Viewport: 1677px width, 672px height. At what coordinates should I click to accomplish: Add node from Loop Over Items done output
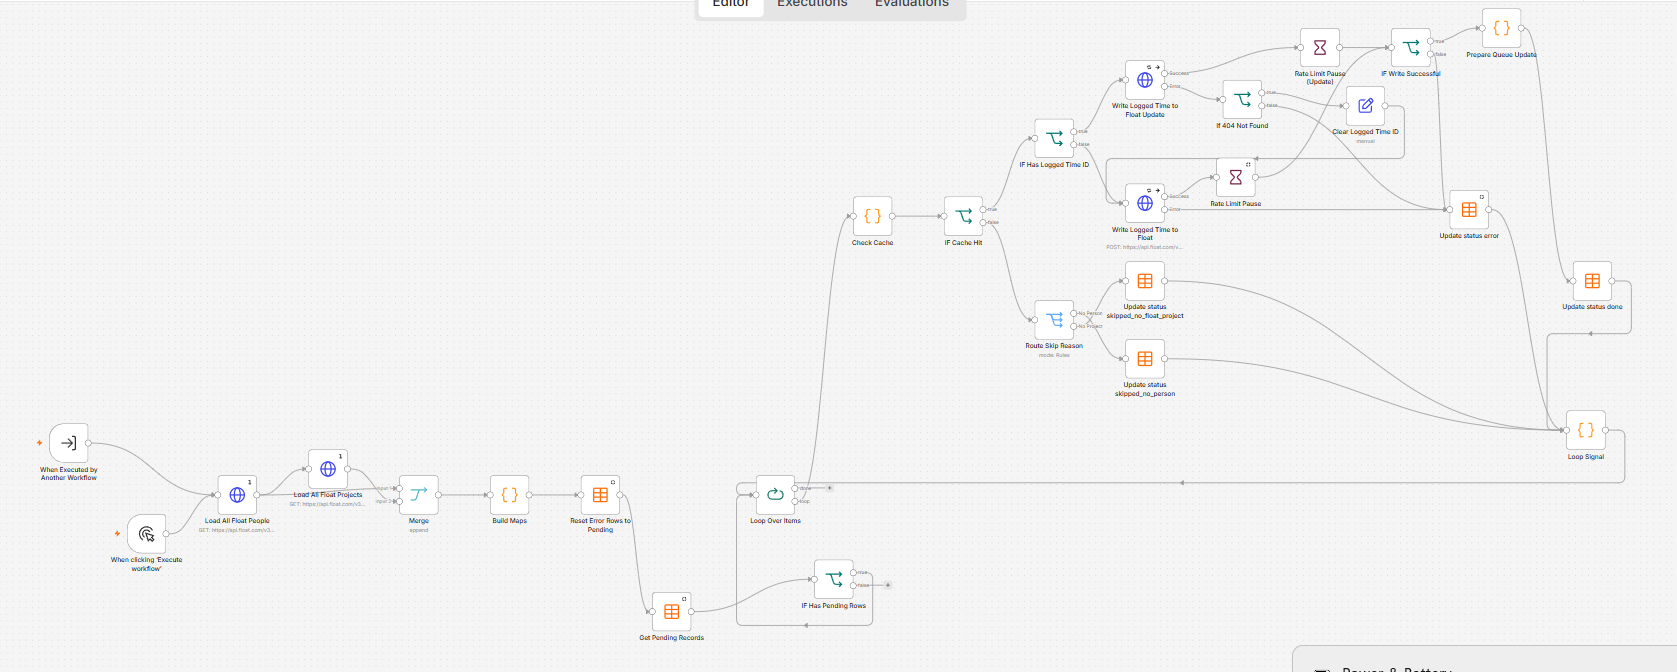coord(829,488)
